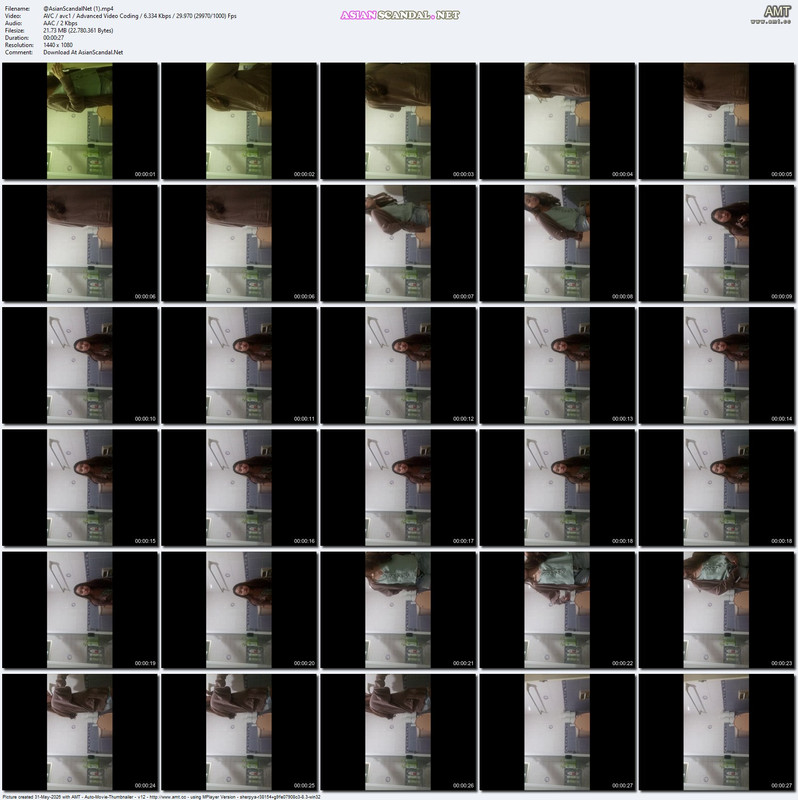
Task: Click the frame stamped 00:00:26
Action: point(398,732)
